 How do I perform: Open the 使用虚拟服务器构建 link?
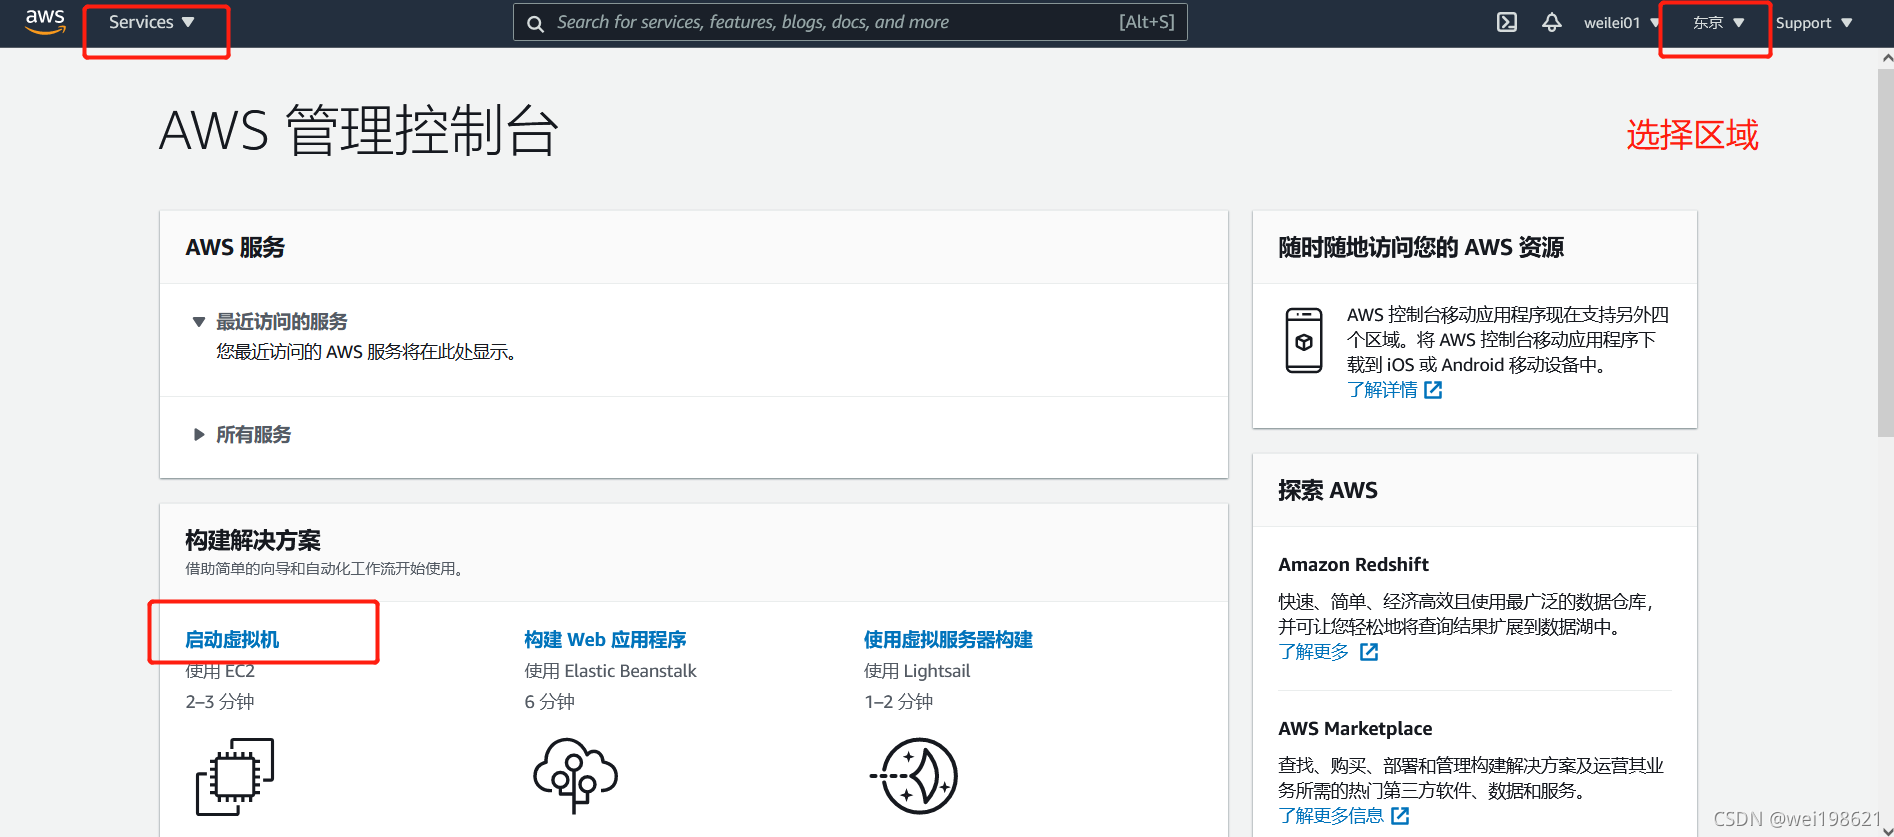point(948,640)
